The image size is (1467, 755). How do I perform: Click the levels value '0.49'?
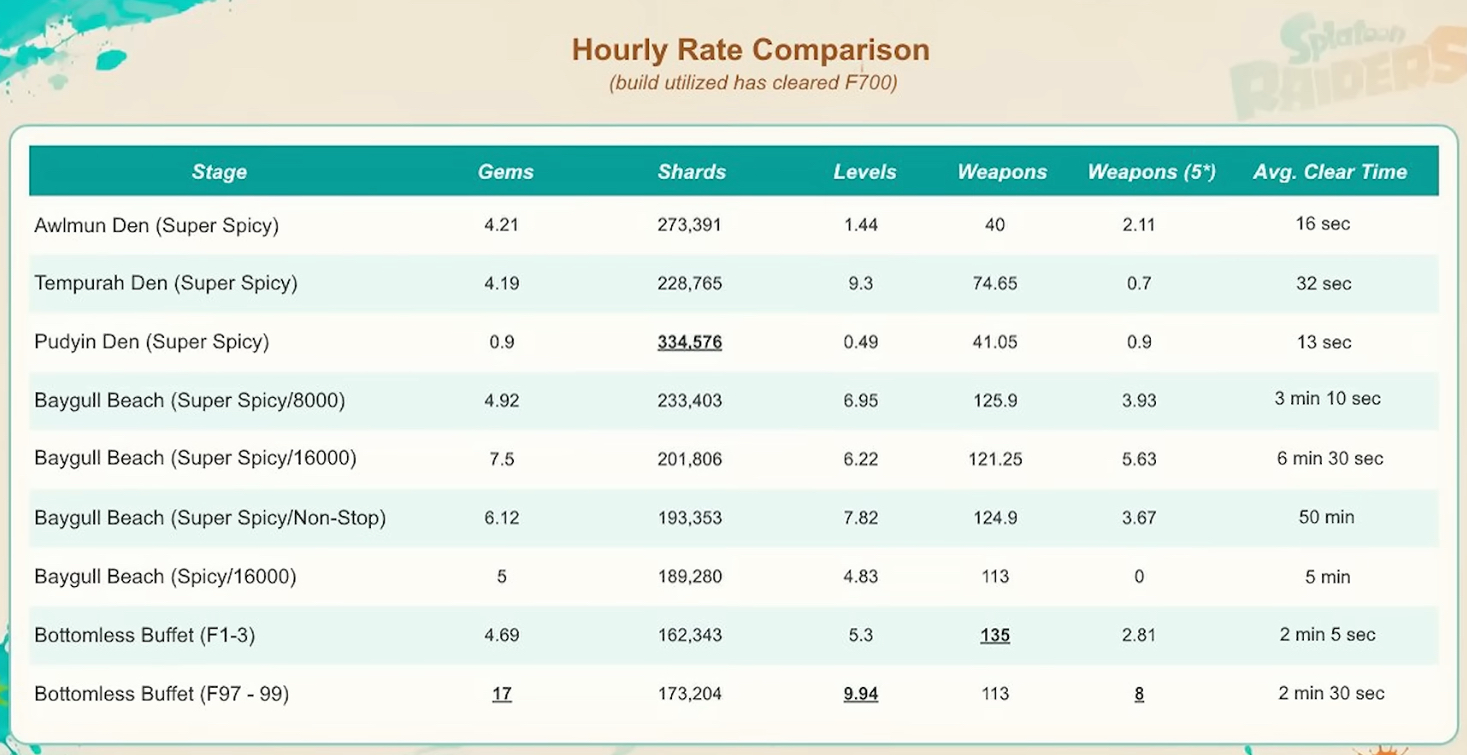click(x=860, y=342)
